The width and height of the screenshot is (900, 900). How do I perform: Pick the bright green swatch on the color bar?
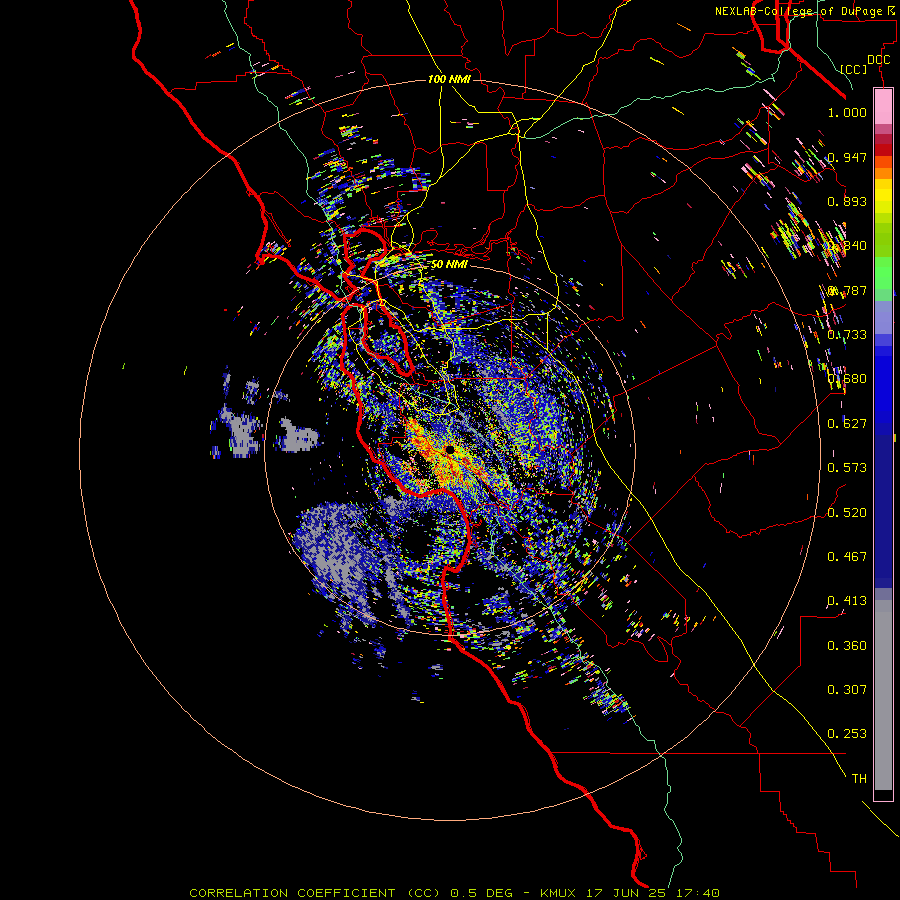tap(883, 273)
